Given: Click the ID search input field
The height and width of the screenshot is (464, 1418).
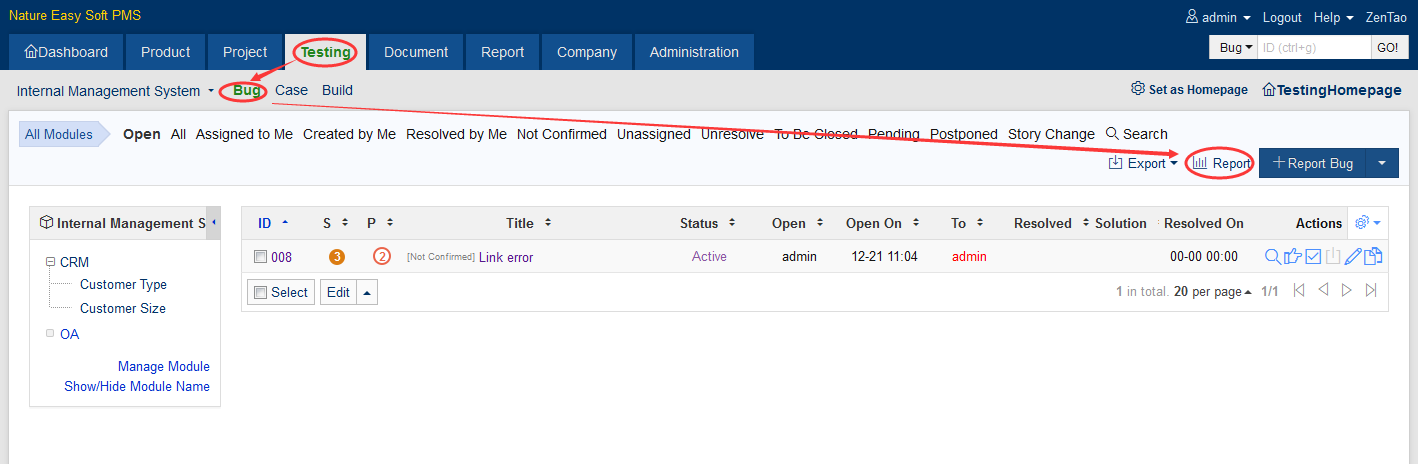Looking at the screenshot, I should 1313,47.
